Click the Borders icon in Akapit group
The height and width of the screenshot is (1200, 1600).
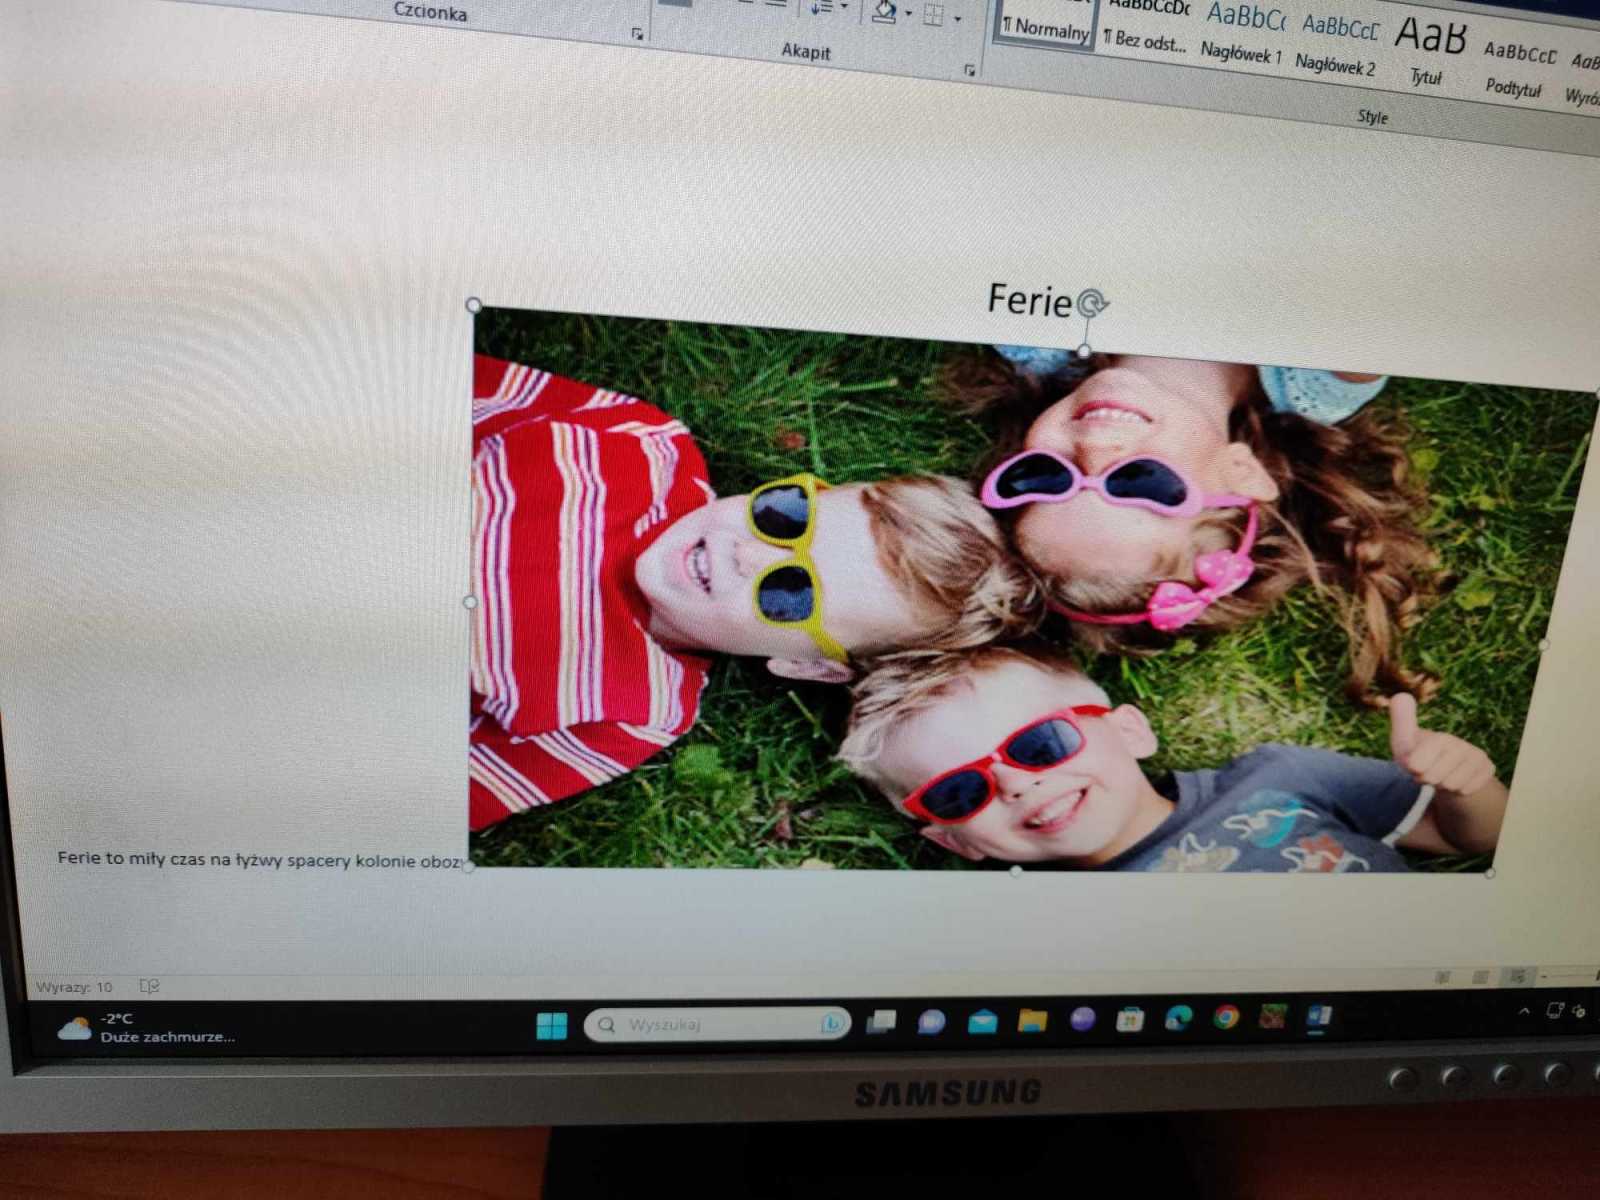[x=933, y=15]
